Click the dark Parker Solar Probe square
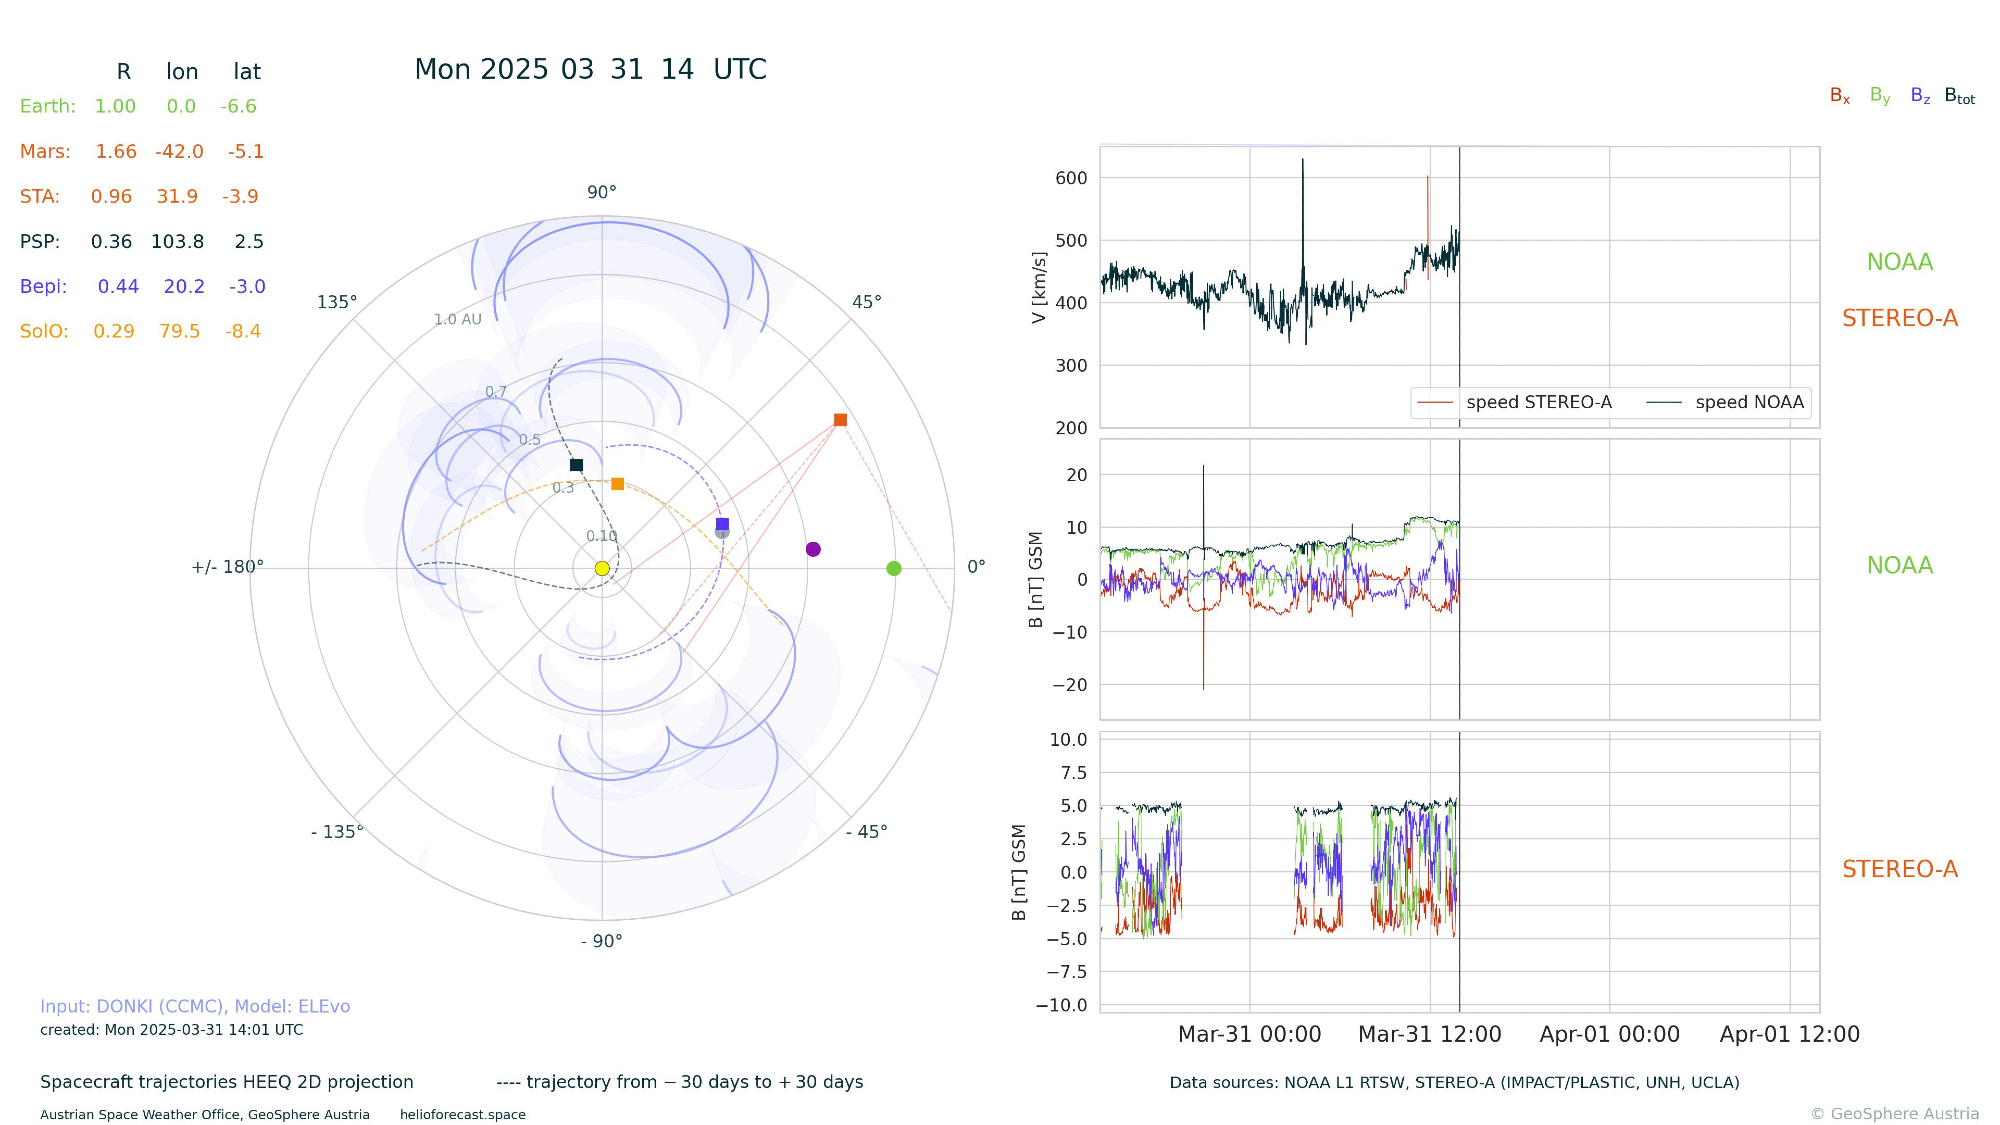The image size is (2000, 1125). [x=576, y=465]
